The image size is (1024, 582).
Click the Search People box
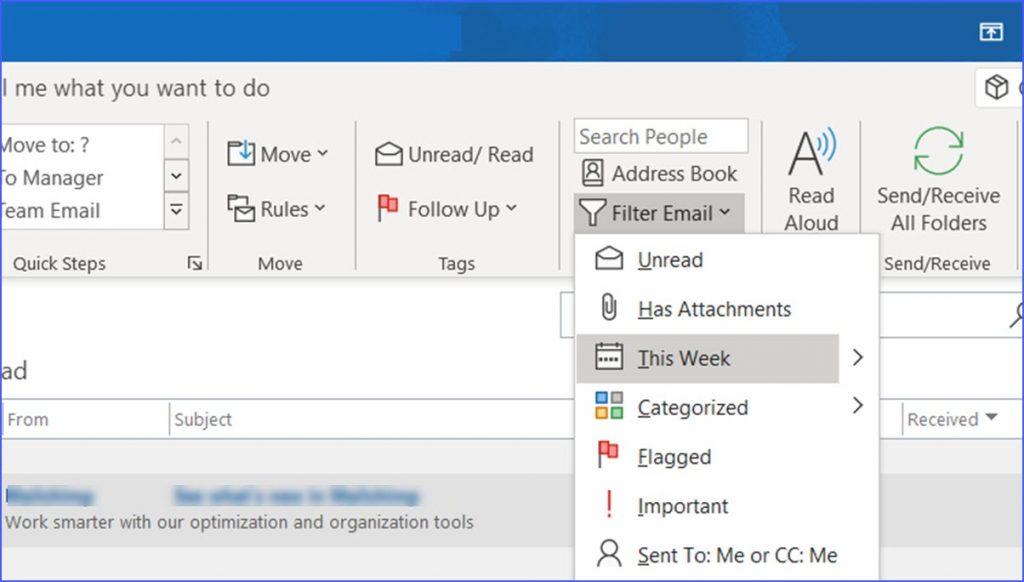click(660, 136)
